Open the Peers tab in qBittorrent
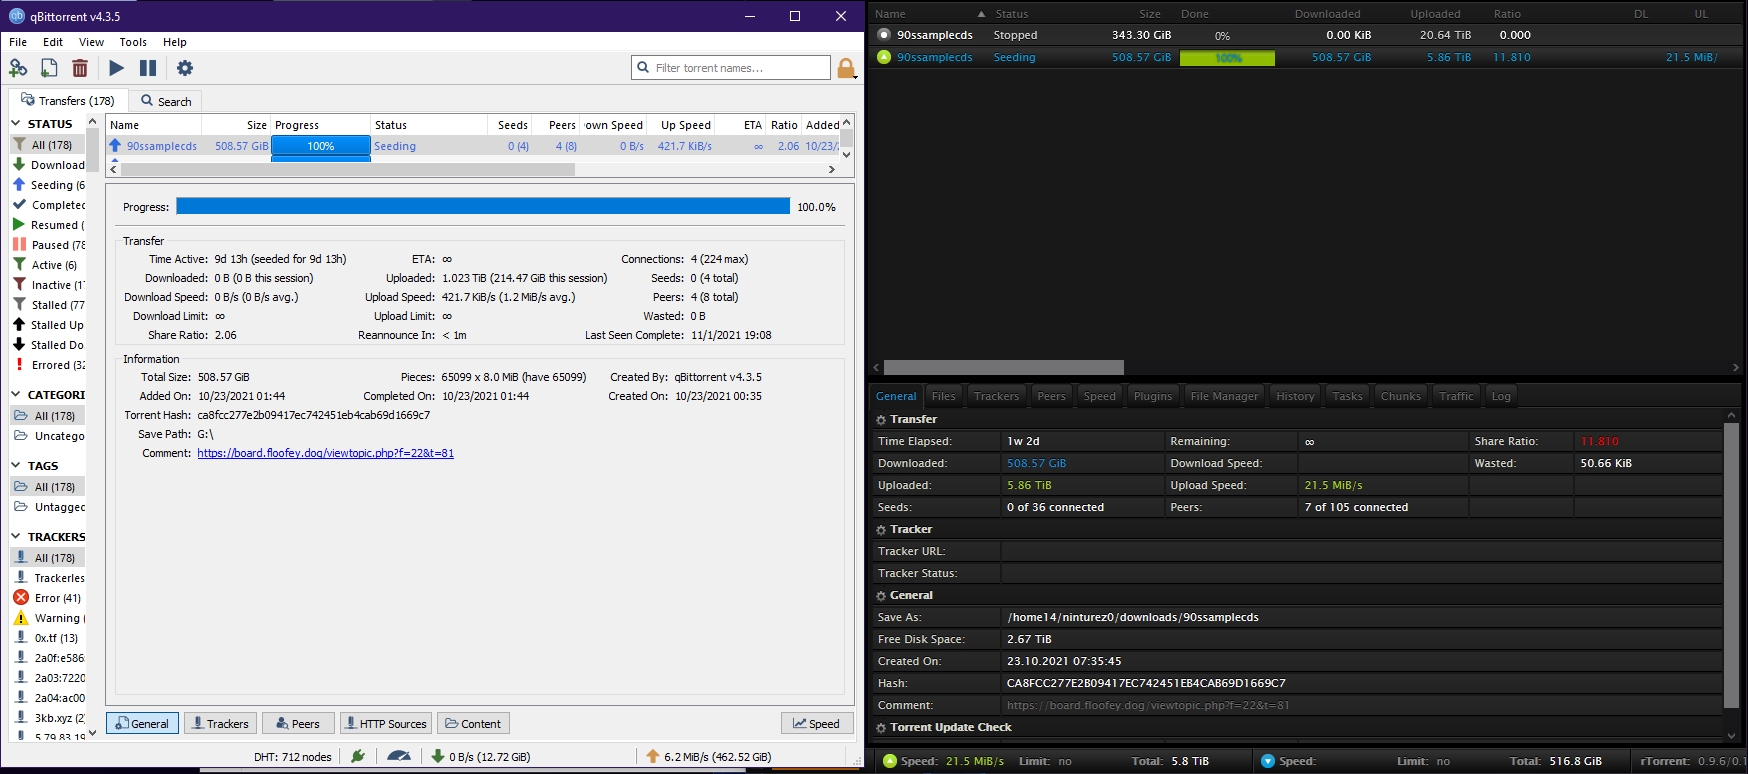The image size is (1748, 774). pos(298,723)
